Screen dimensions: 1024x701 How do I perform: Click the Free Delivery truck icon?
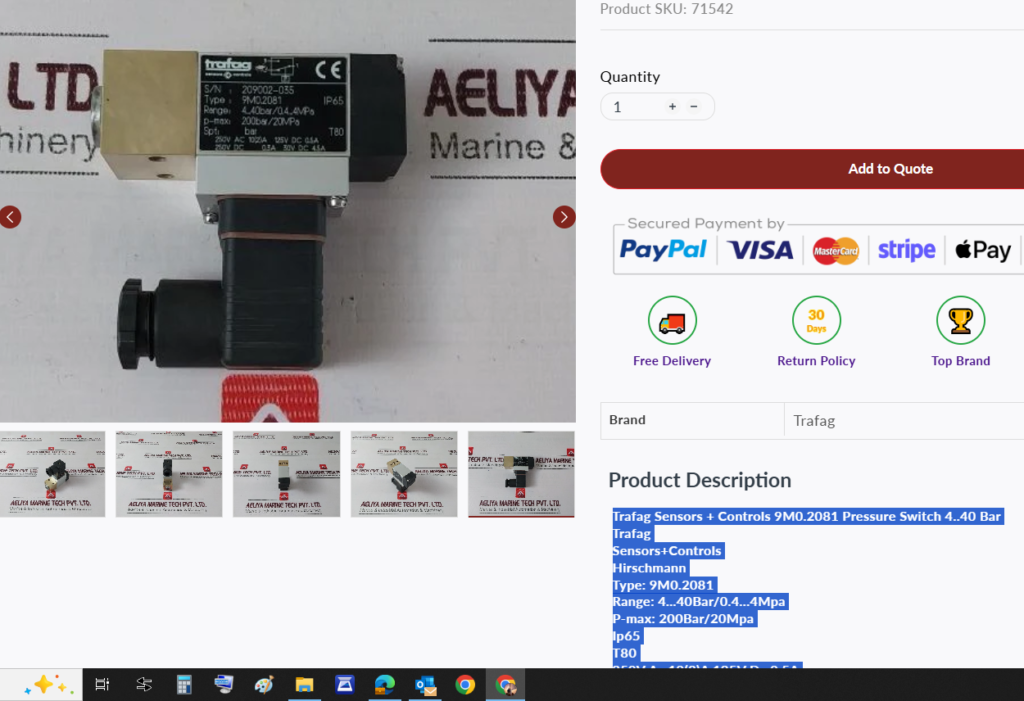[672, 321]
